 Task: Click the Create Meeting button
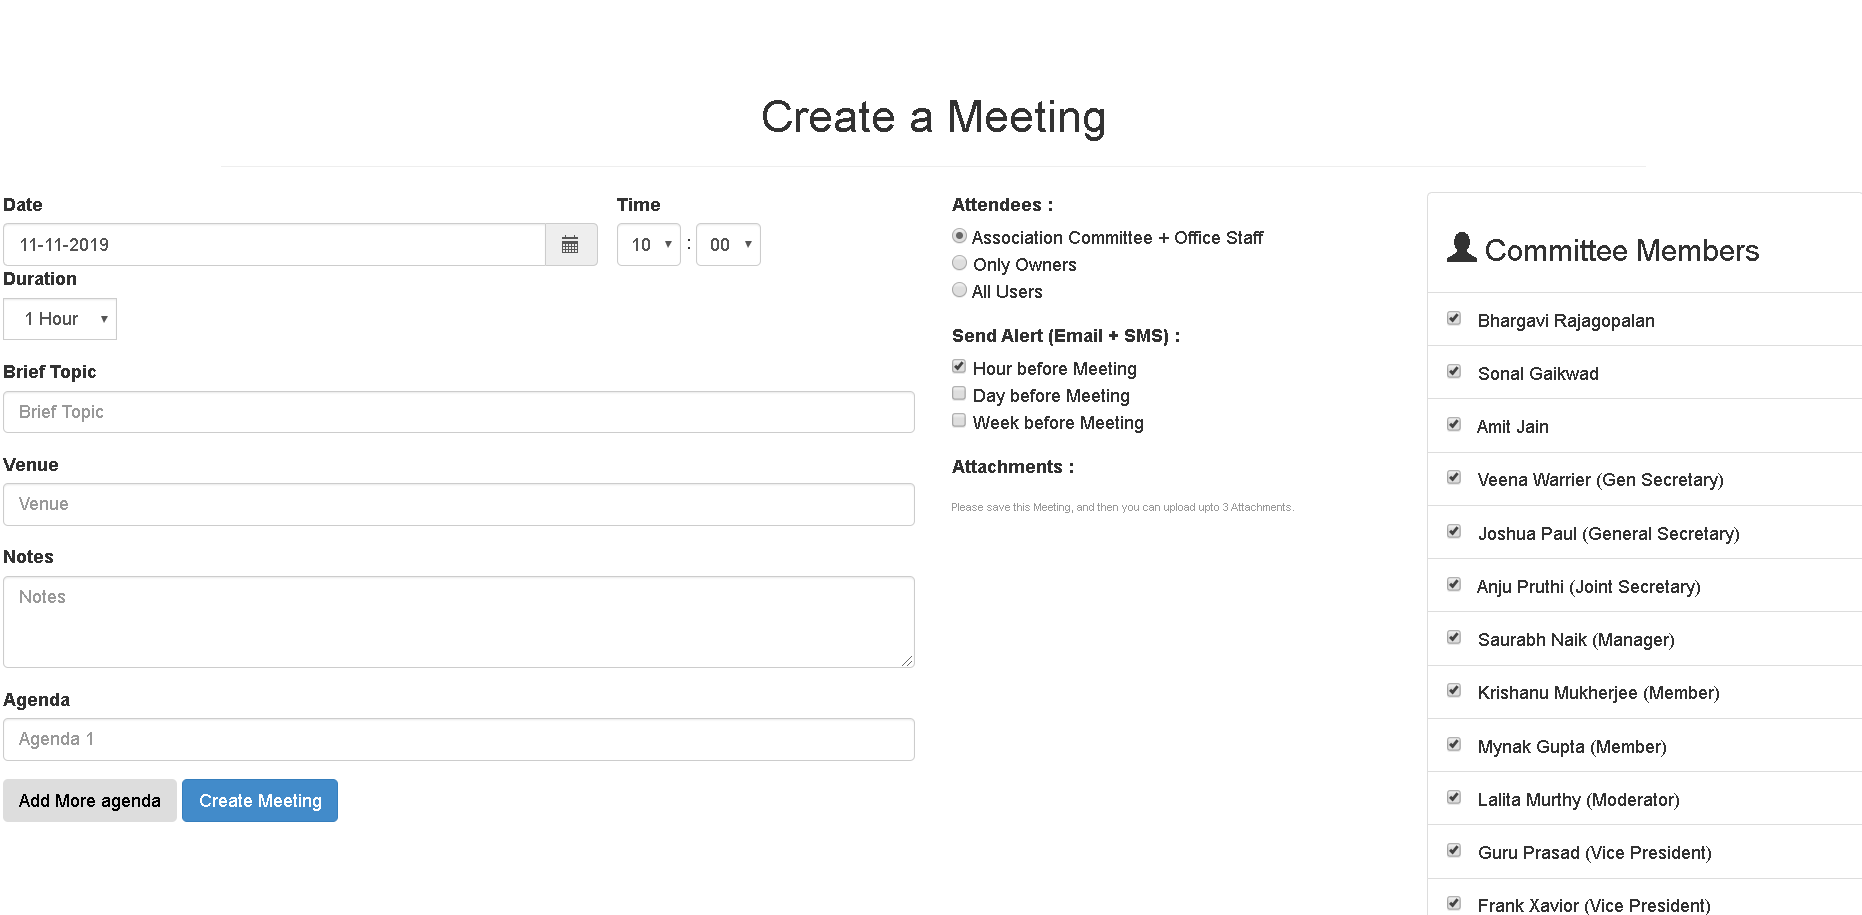259,800
